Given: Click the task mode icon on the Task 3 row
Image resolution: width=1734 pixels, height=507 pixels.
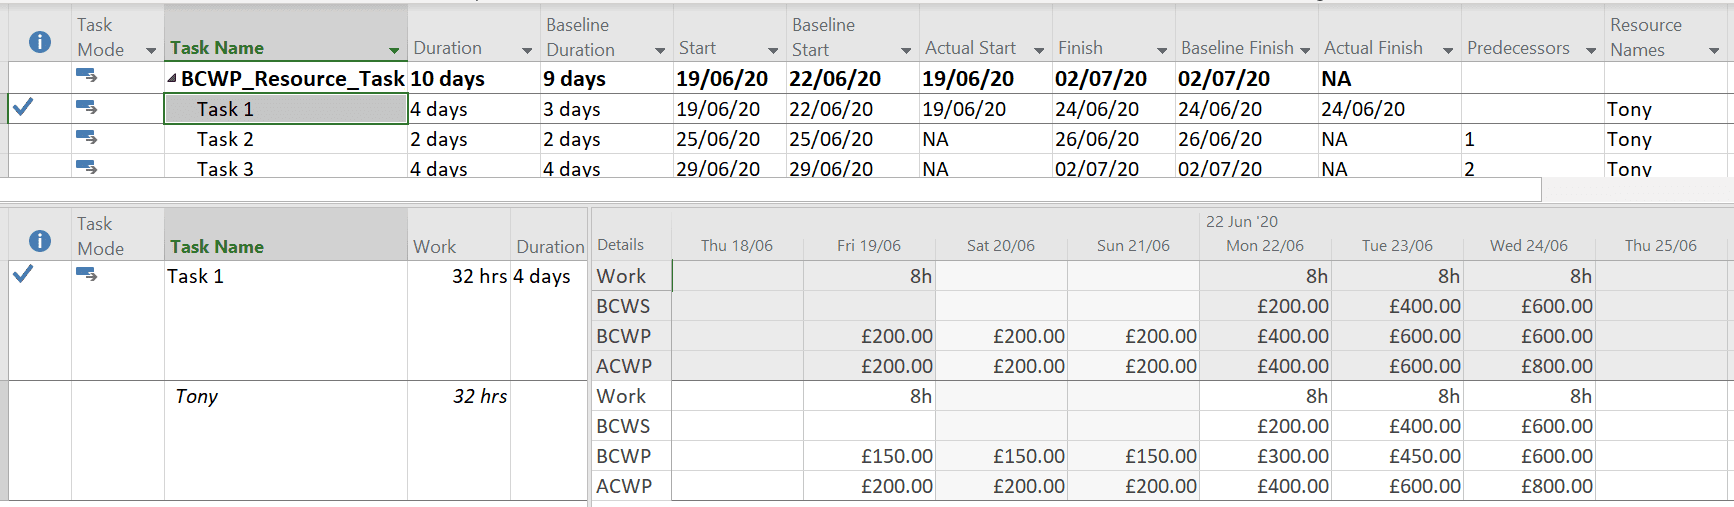Looking at the screenshot, I should click(87, 167).
